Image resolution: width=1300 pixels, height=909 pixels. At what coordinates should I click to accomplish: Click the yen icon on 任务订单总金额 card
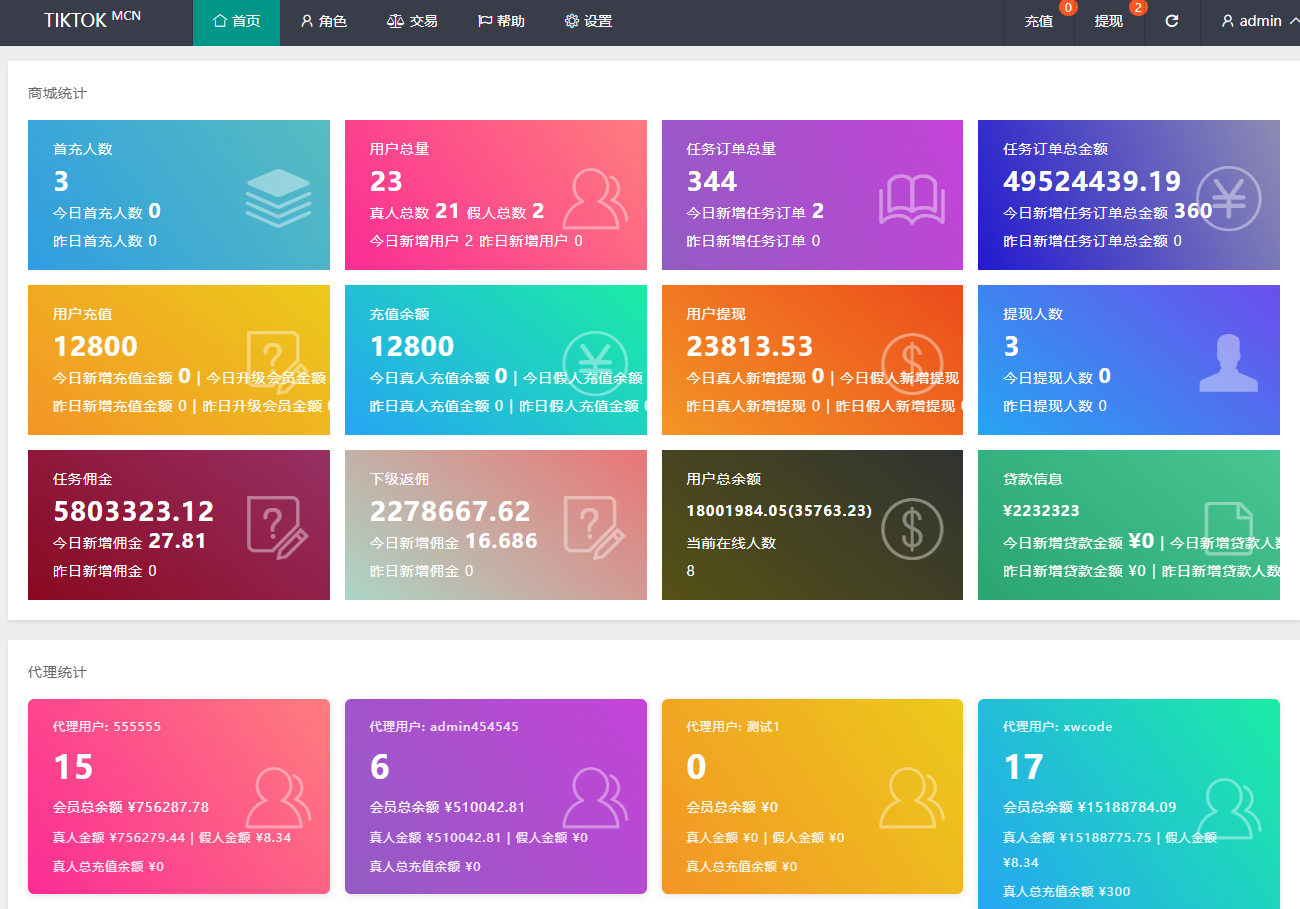click(x=1228, y=198)
